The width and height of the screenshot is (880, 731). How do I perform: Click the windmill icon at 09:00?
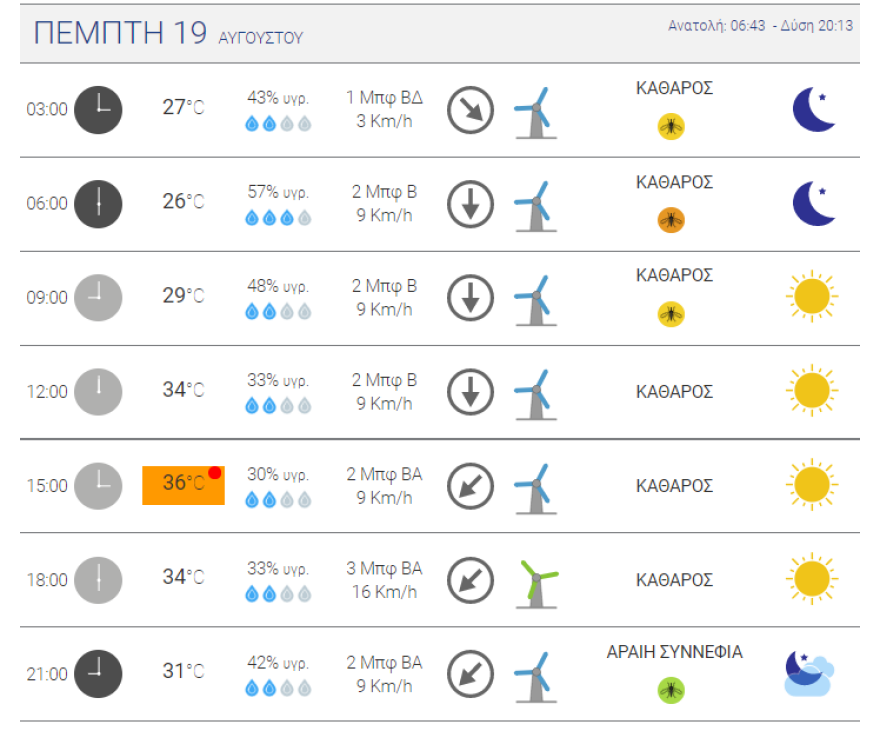535,300
